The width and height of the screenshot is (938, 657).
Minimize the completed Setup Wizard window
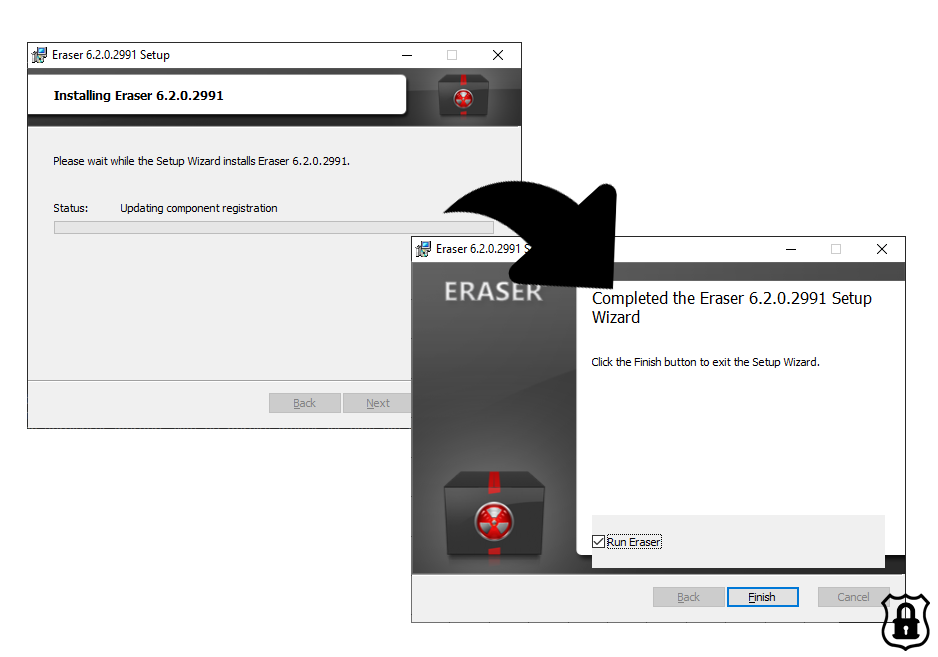(791, 249)
